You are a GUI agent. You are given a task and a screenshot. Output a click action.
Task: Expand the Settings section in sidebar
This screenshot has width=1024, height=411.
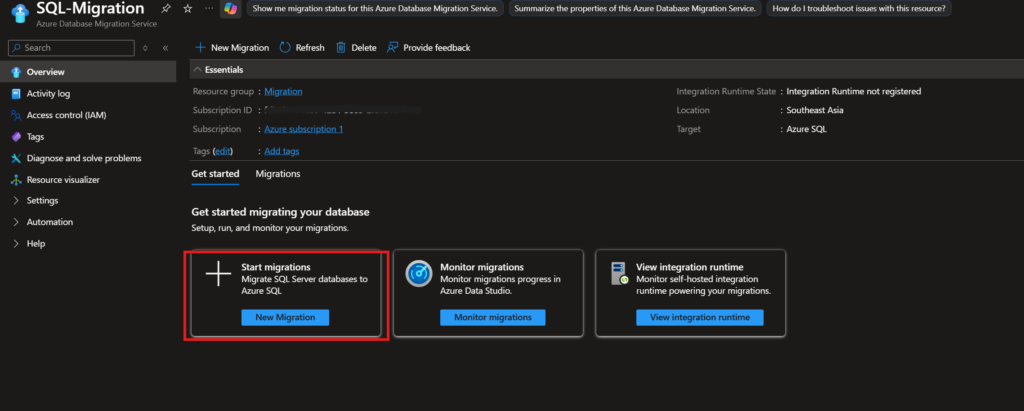click(x=15, y=201)
